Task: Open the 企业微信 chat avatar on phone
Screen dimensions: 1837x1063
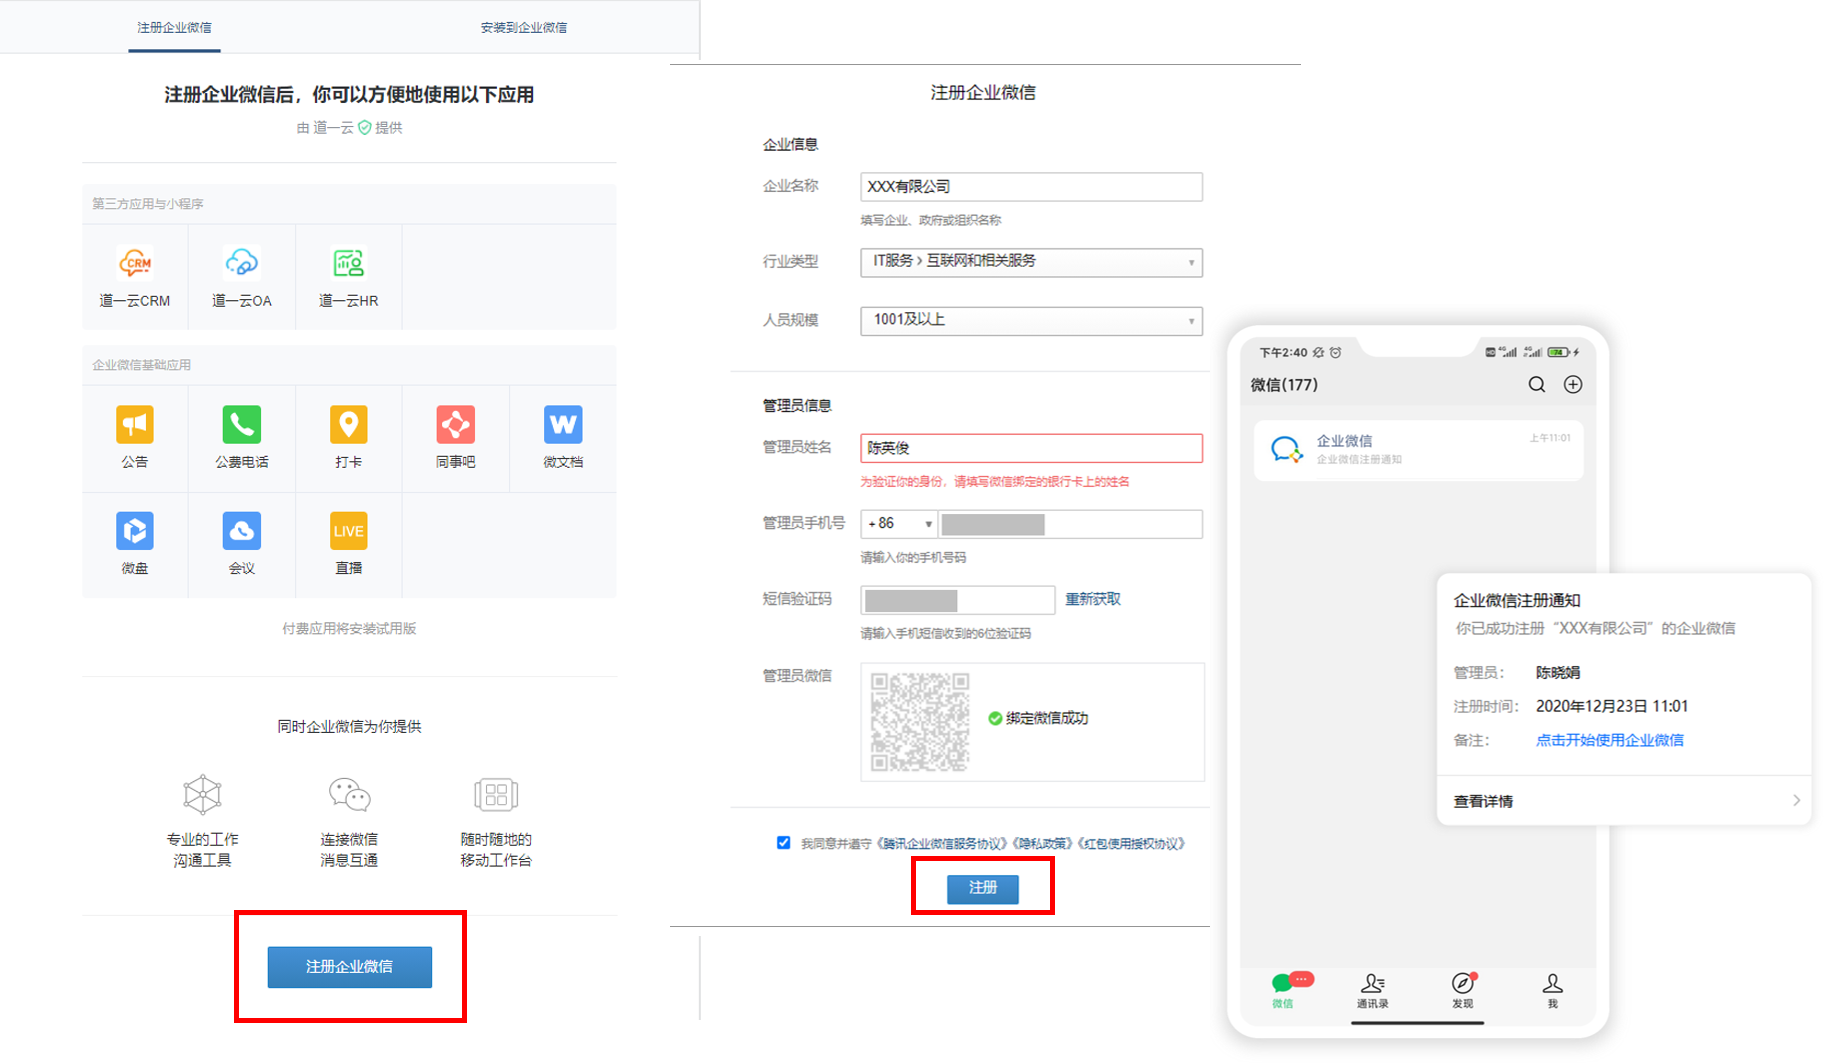Action: tap(1286, 450)
